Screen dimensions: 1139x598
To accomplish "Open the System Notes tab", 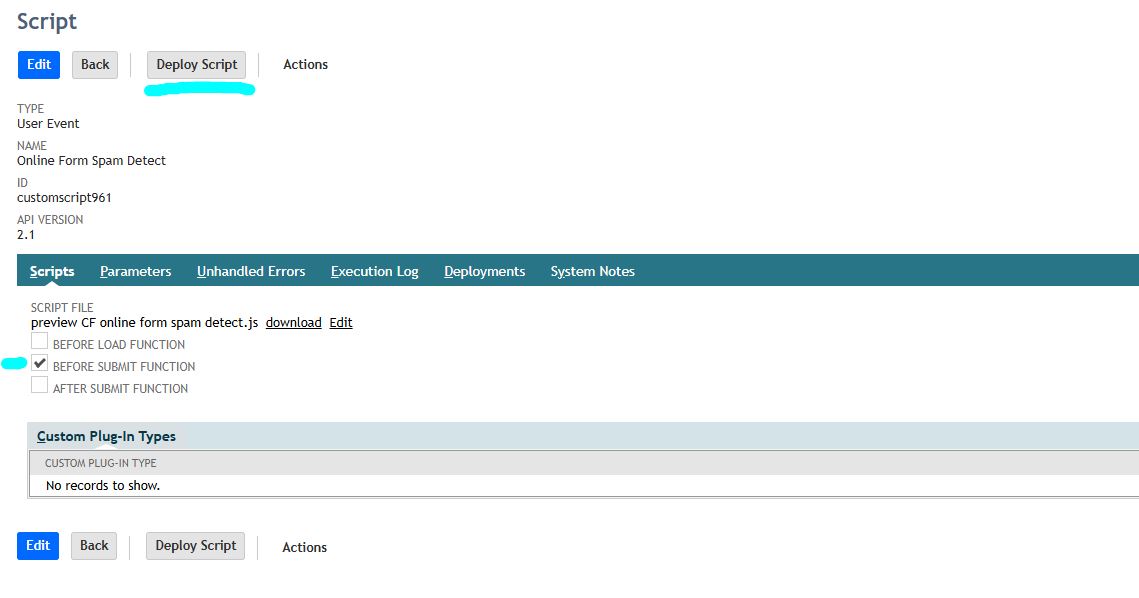I will (592, 271).
